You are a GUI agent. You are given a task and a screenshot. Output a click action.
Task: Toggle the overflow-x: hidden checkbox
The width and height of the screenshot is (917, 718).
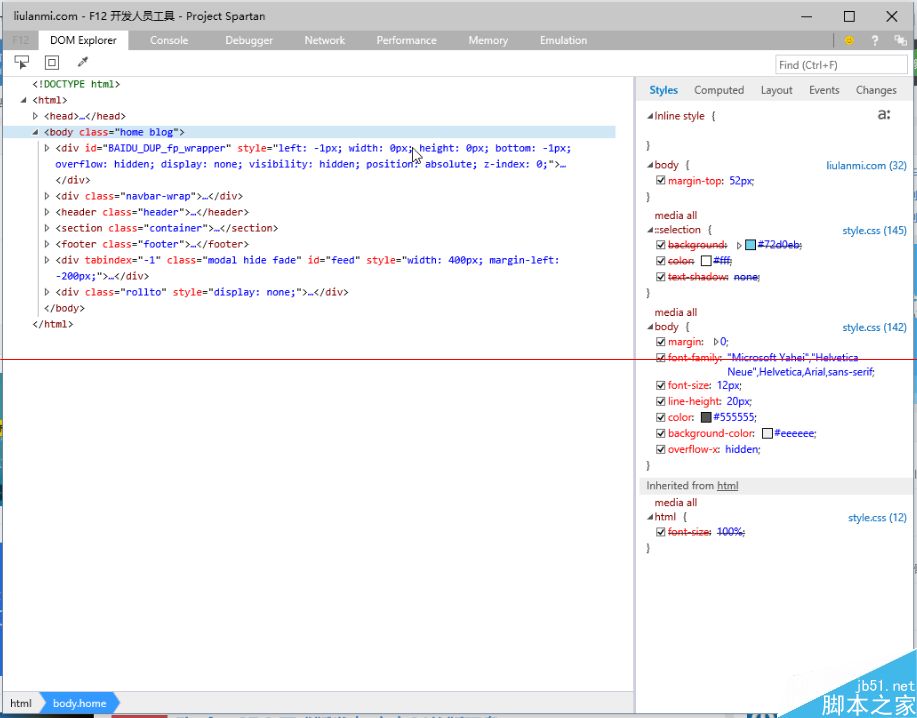coord(660,450)
